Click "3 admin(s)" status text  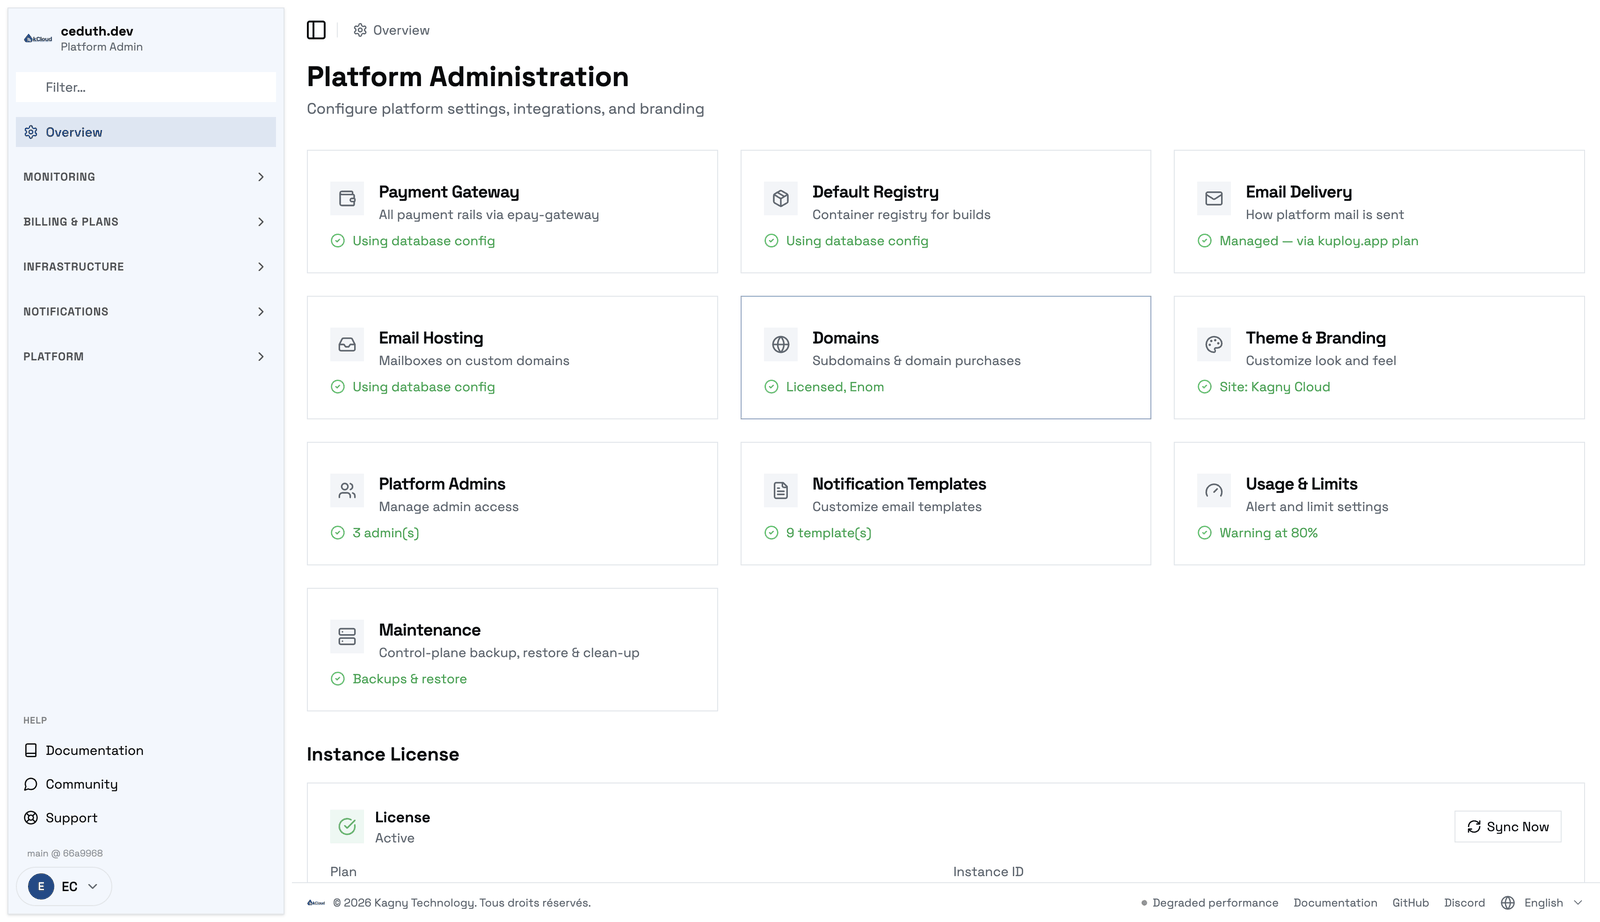[386, 533]
